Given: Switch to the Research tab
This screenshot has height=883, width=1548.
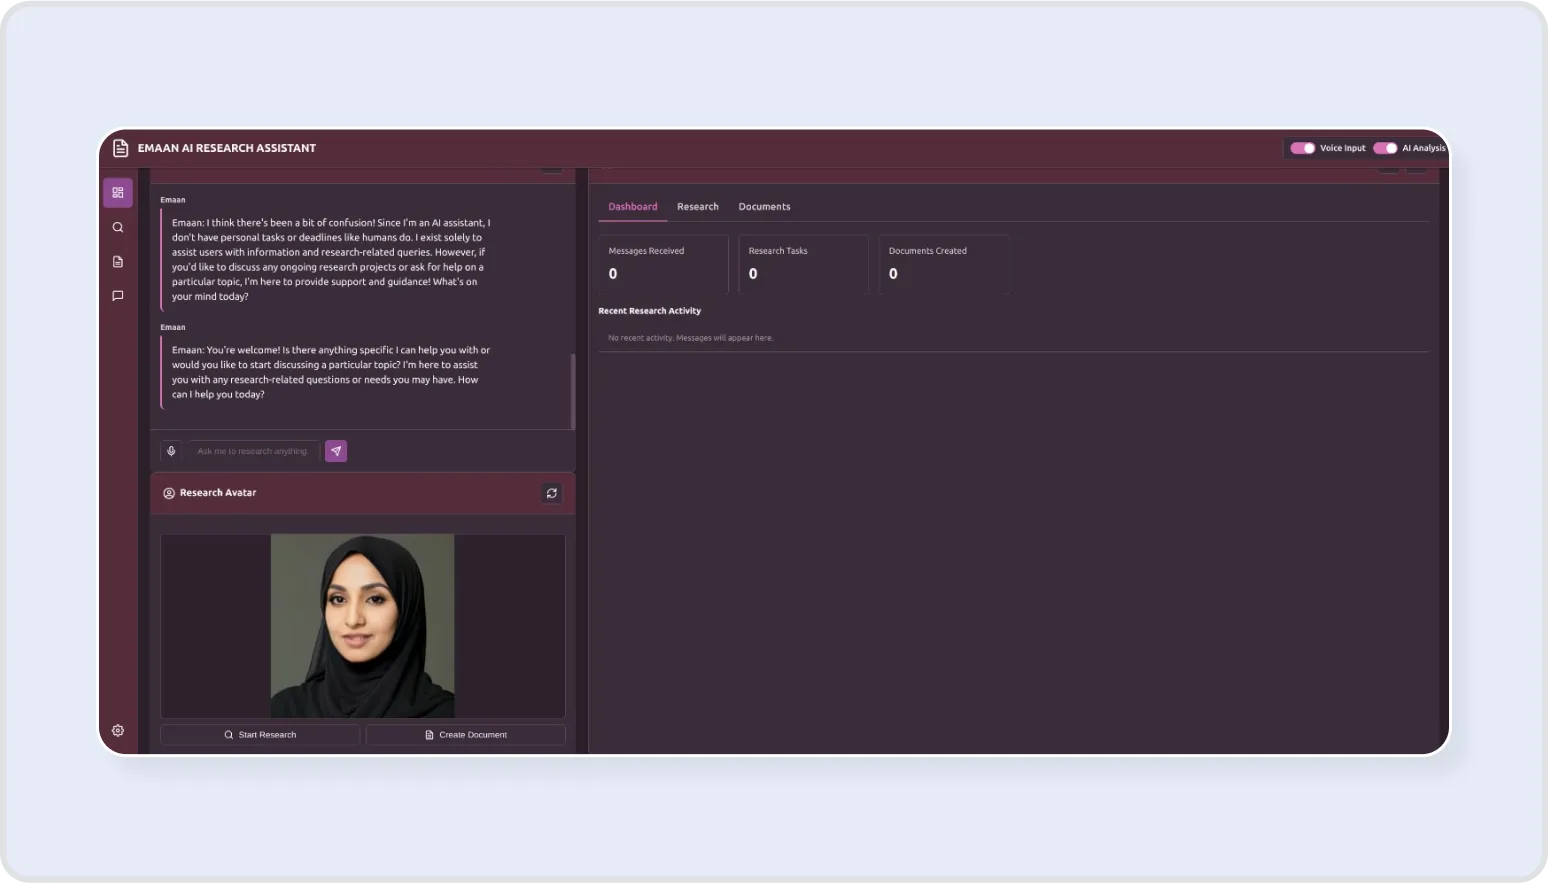Looking at the screenshot, I should click(x=698, y=207).
